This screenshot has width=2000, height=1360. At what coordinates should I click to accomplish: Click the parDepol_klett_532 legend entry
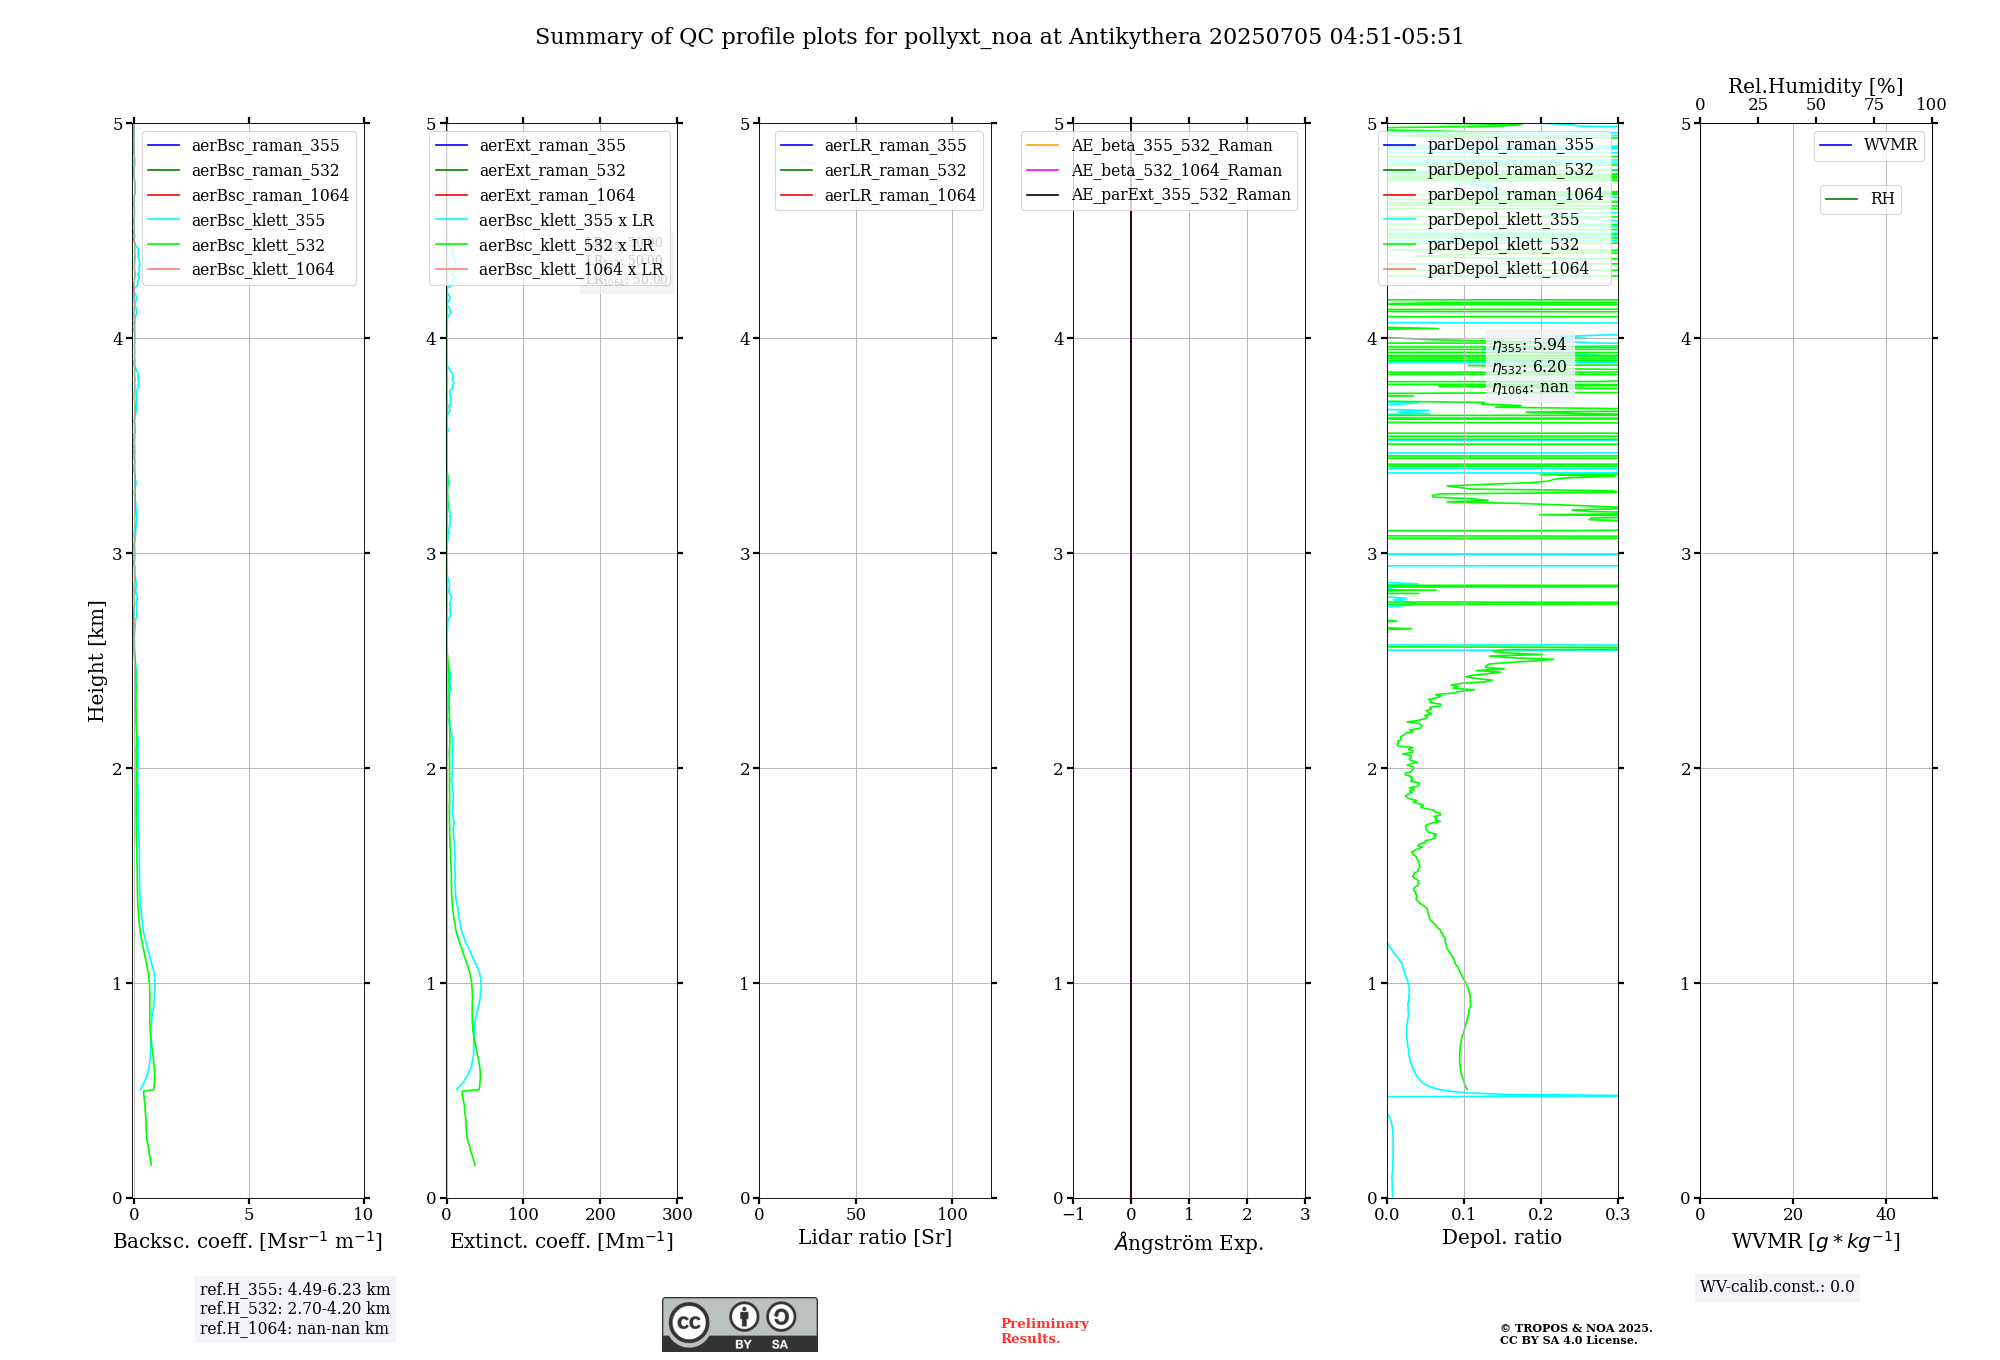point(1482,245)
